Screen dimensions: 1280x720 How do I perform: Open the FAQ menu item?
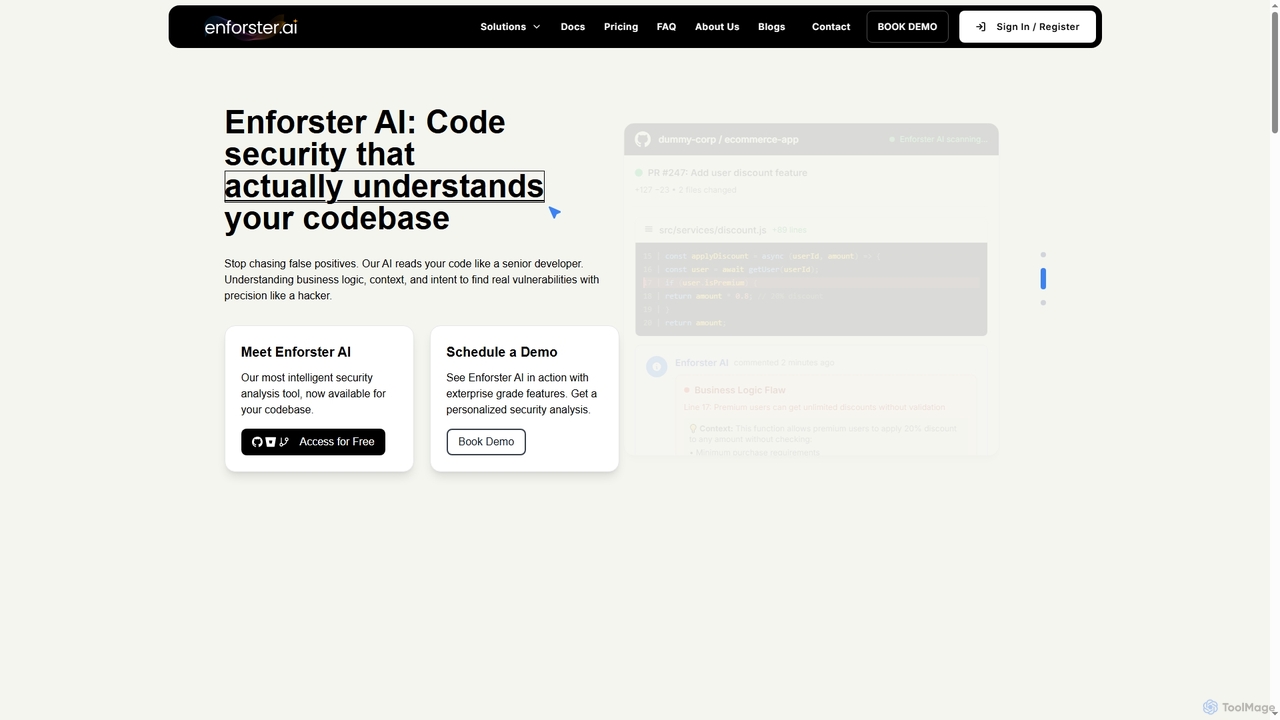click(x=666, y=27)
